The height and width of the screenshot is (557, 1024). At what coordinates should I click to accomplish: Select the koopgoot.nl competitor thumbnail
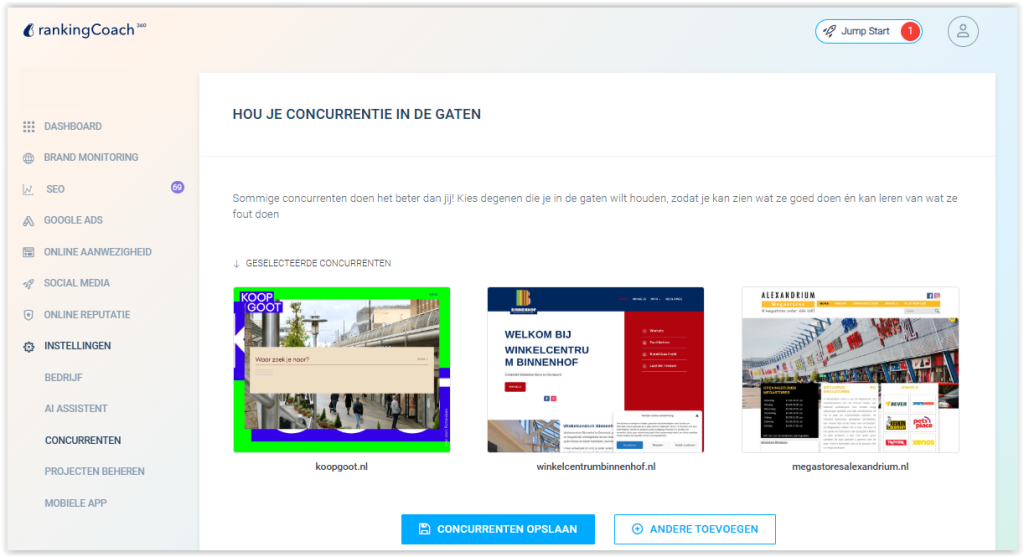341,370
